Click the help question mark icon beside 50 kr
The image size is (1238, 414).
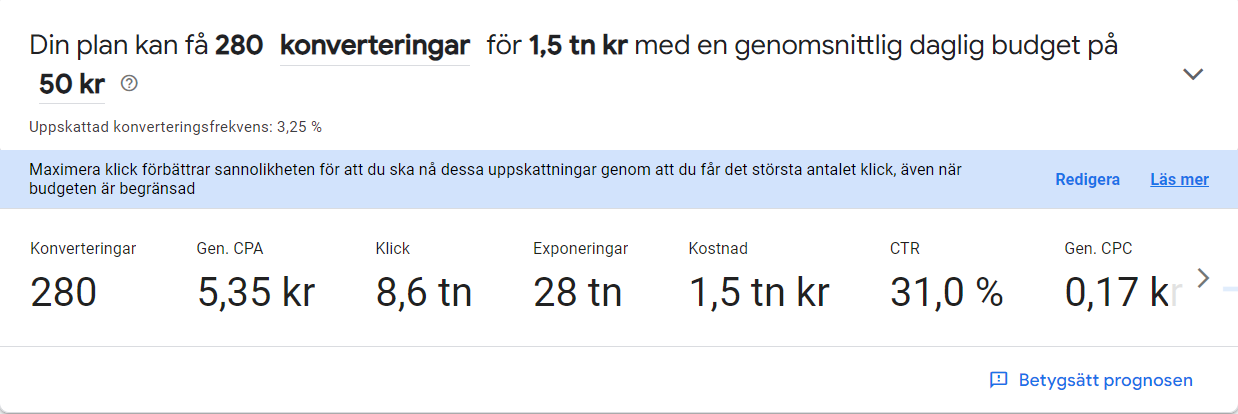click(x=129, y=84)
